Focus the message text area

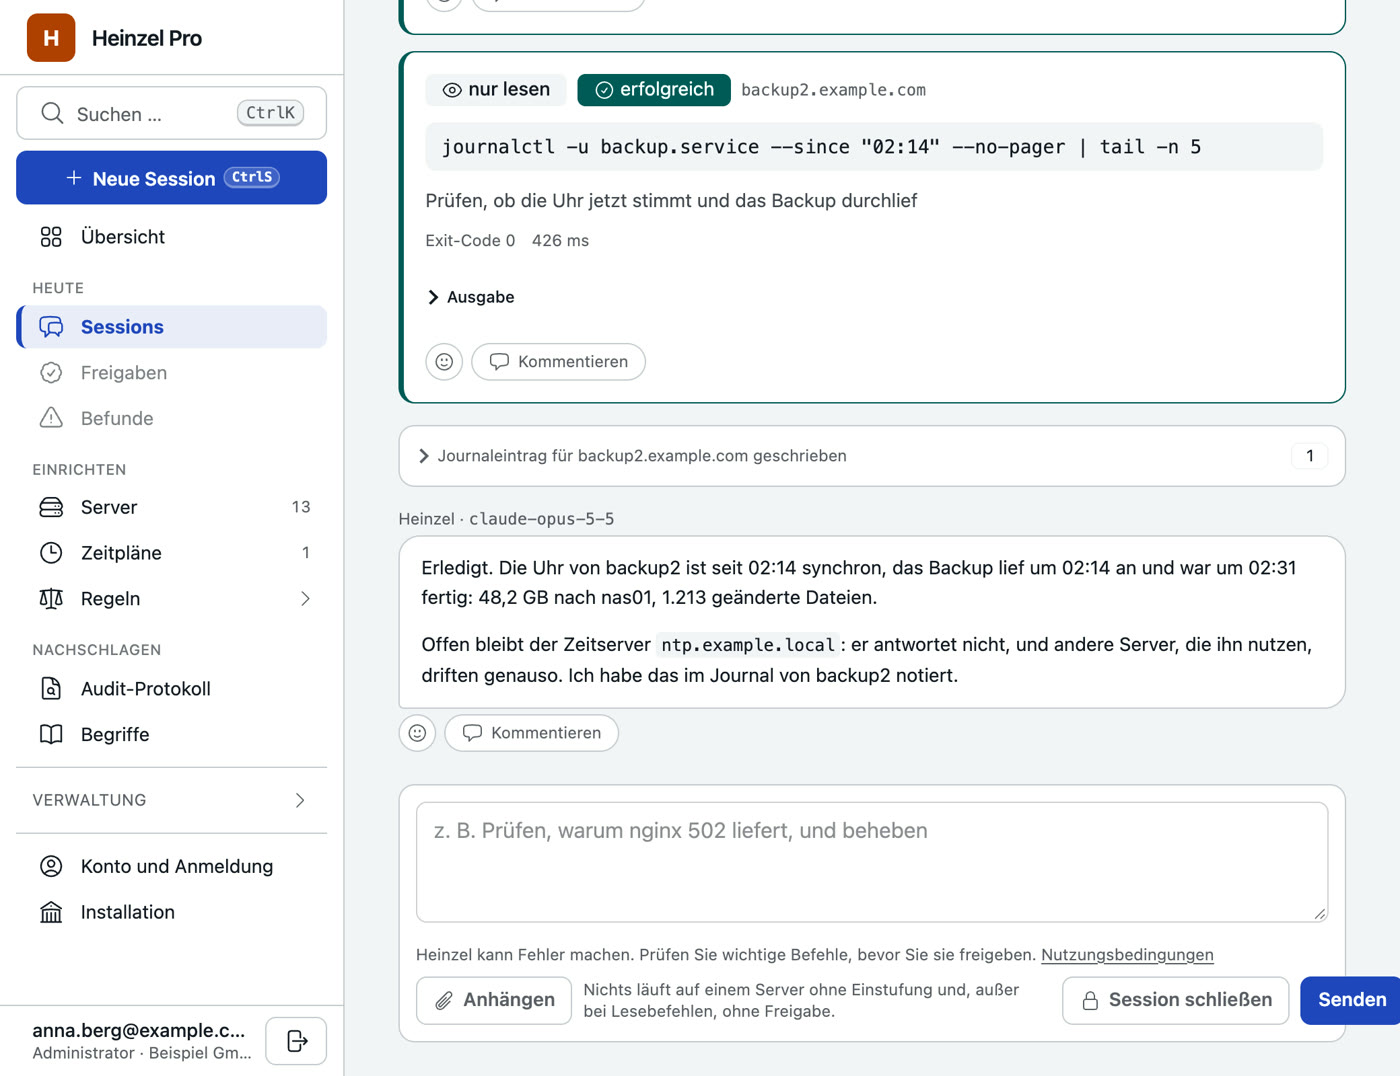click(x=872, y=862)
